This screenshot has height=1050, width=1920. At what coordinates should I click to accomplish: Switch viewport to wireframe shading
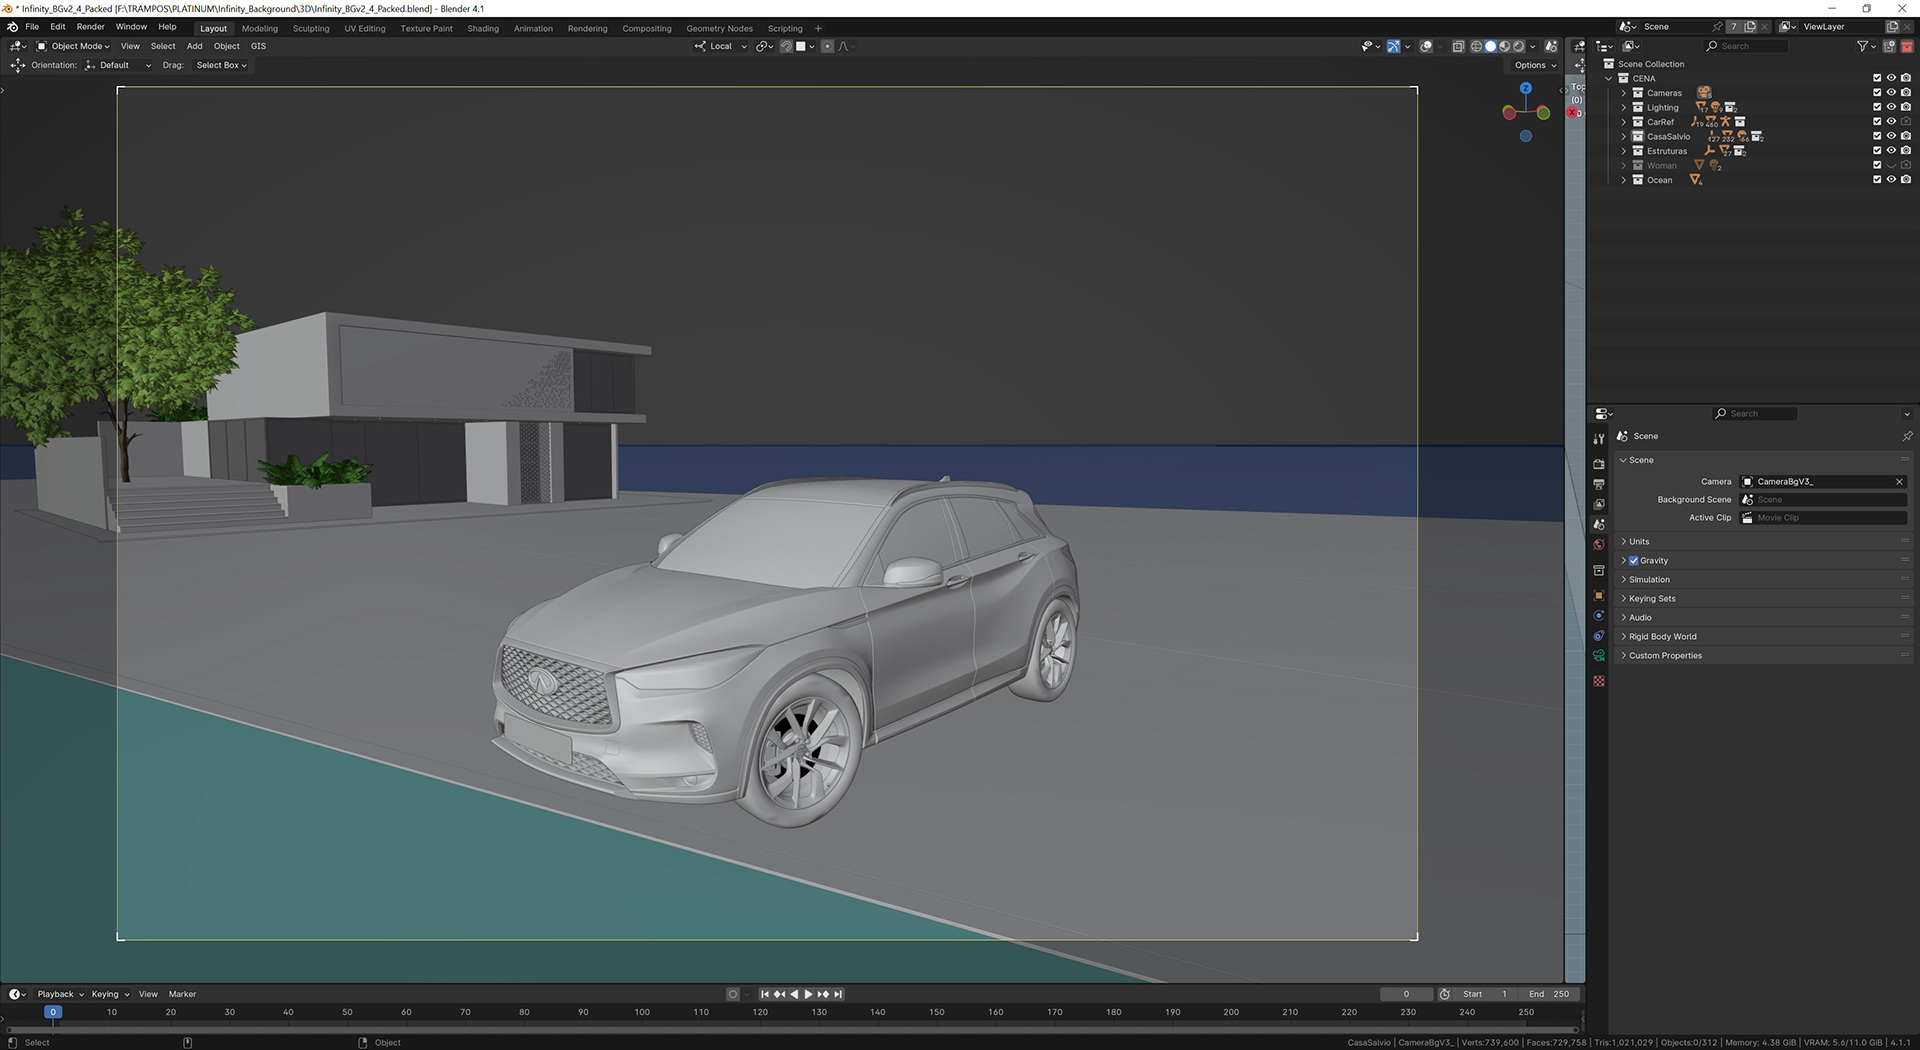coord(1476,46)
